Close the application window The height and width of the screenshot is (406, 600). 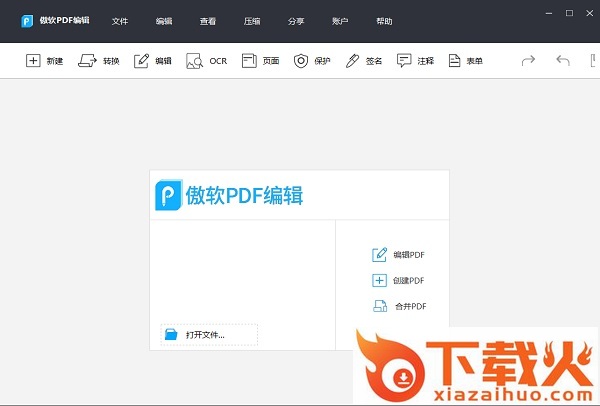point(590,13)
